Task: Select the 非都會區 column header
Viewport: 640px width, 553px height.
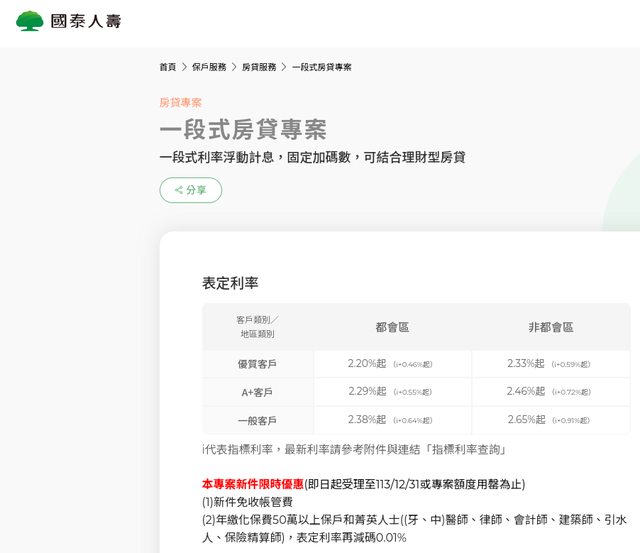Action: coord(551,327)
